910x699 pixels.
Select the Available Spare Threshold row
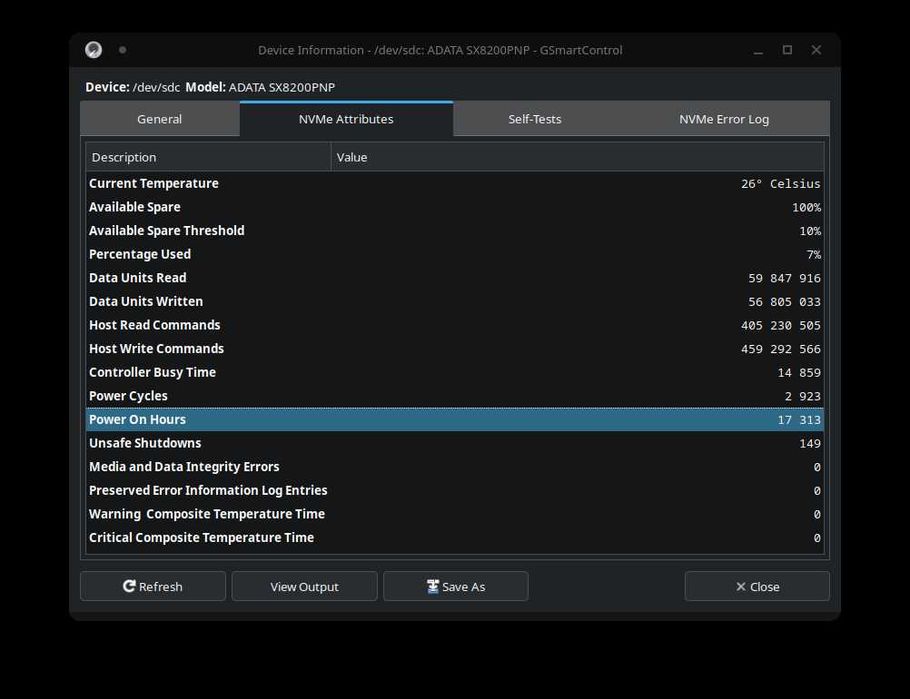pyautogui.click(x=454, y=230)
